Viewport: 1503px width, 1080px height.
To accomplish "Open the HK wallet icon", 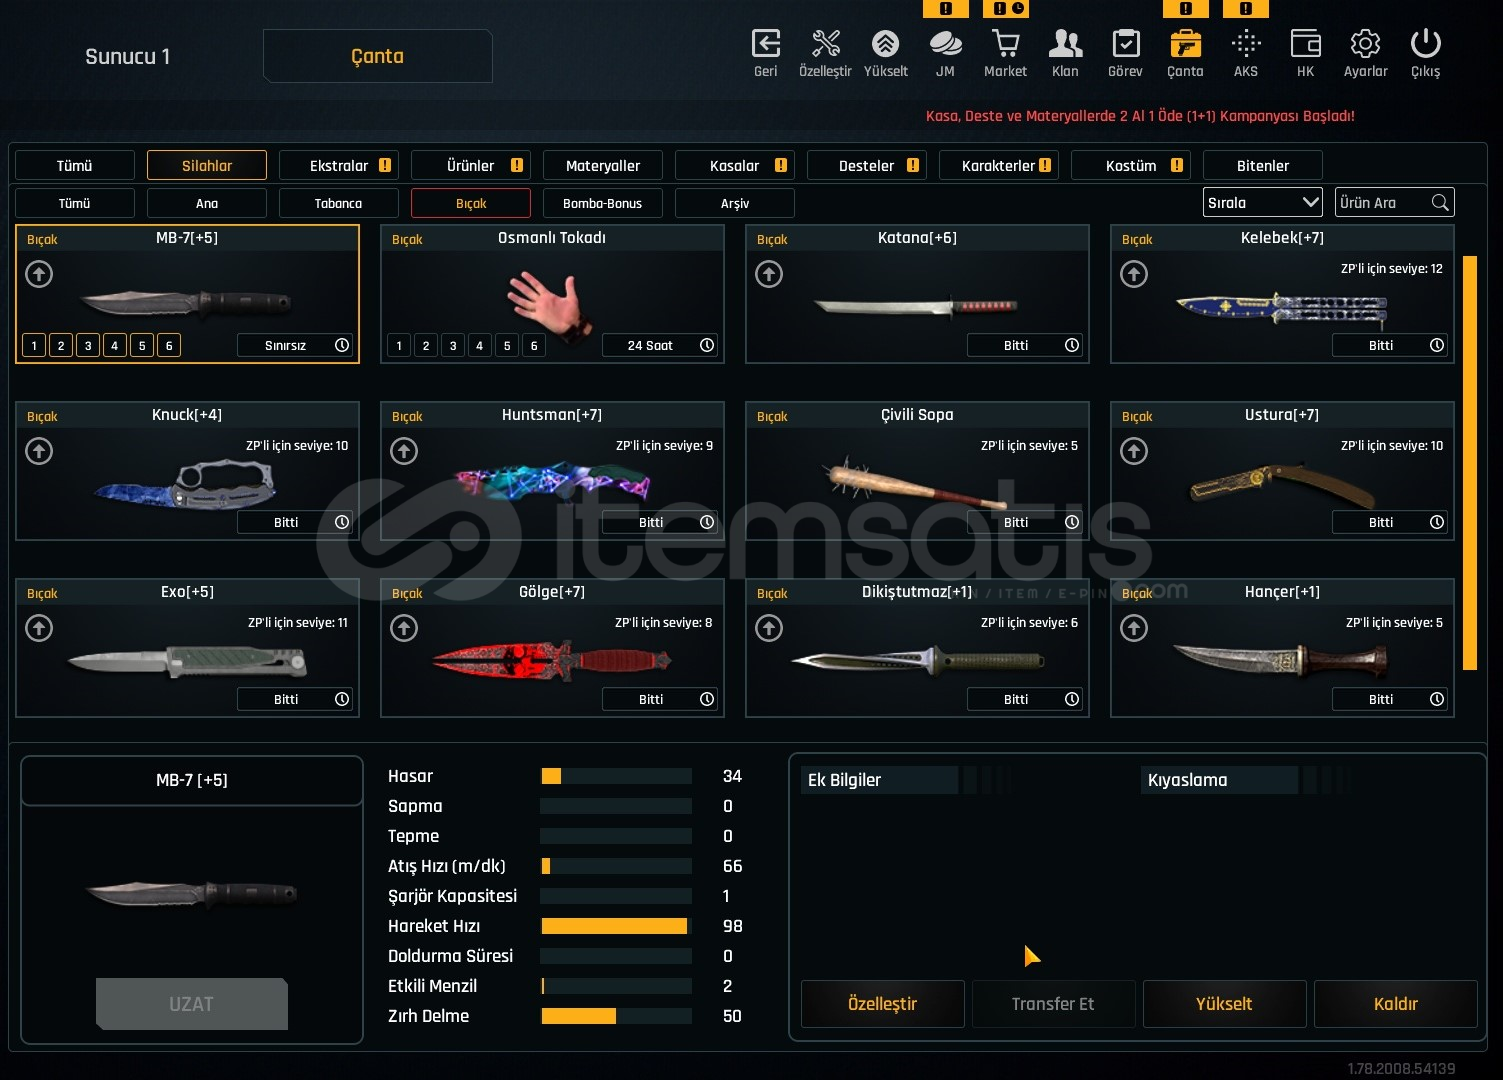I will (1305, 44).
